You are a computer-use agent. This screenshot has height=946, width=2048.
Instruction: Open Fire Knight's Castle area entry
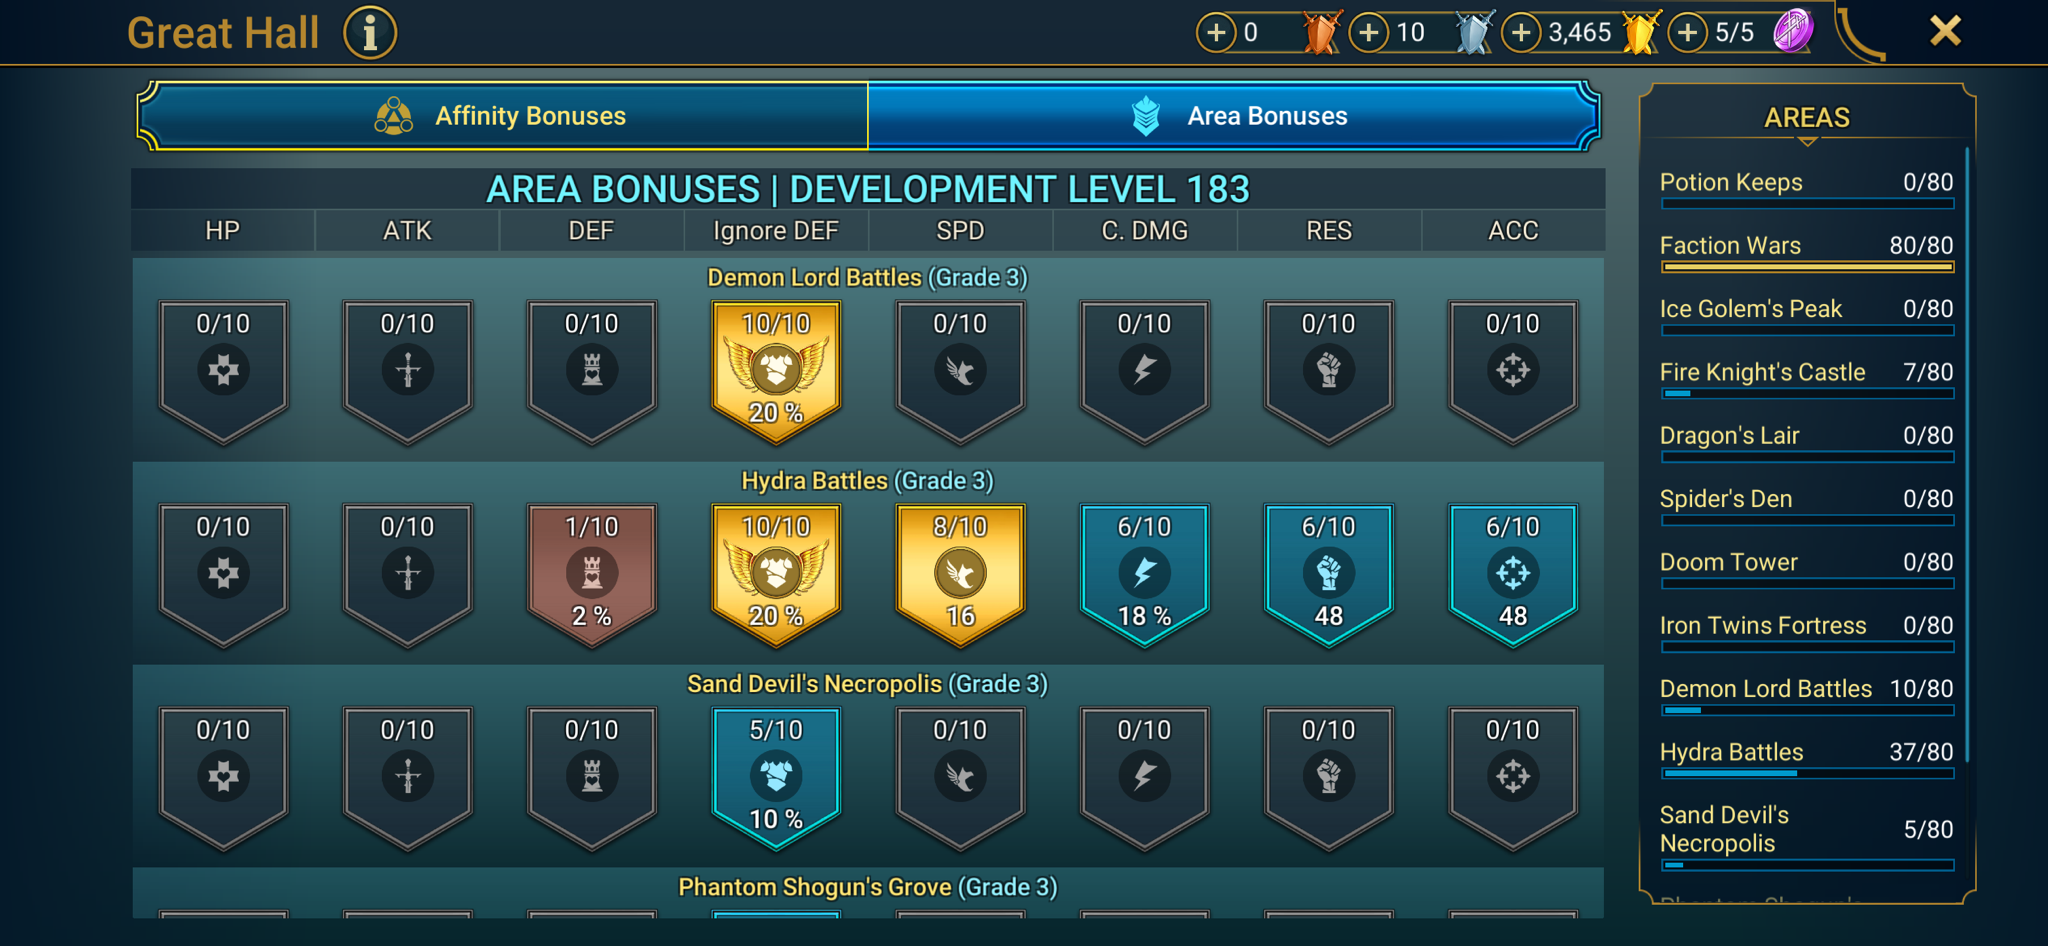[1806, 379]
